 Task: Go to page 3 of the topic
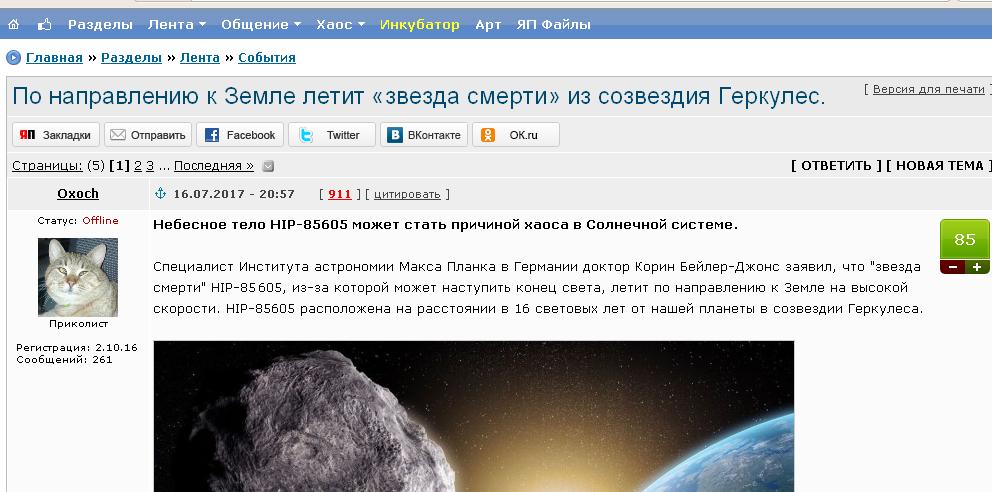point(150,166)
